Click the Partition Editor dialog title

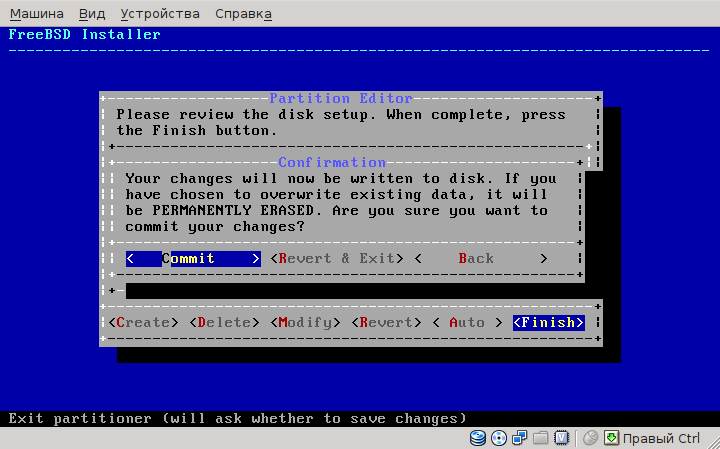(x=341, y=98)
